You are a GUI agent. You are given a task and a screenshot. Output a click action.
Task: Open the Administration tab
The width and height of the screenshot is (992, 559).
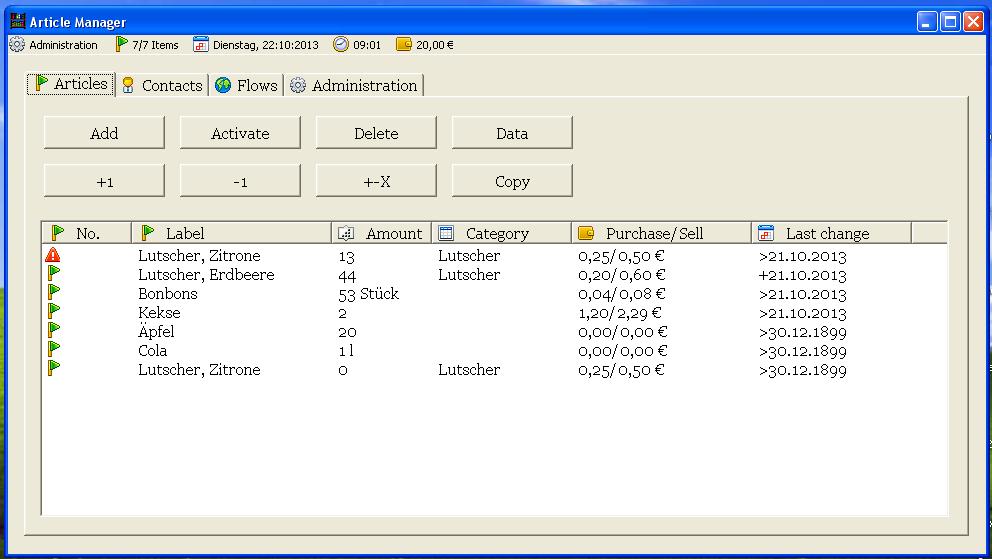pos(354,85)
